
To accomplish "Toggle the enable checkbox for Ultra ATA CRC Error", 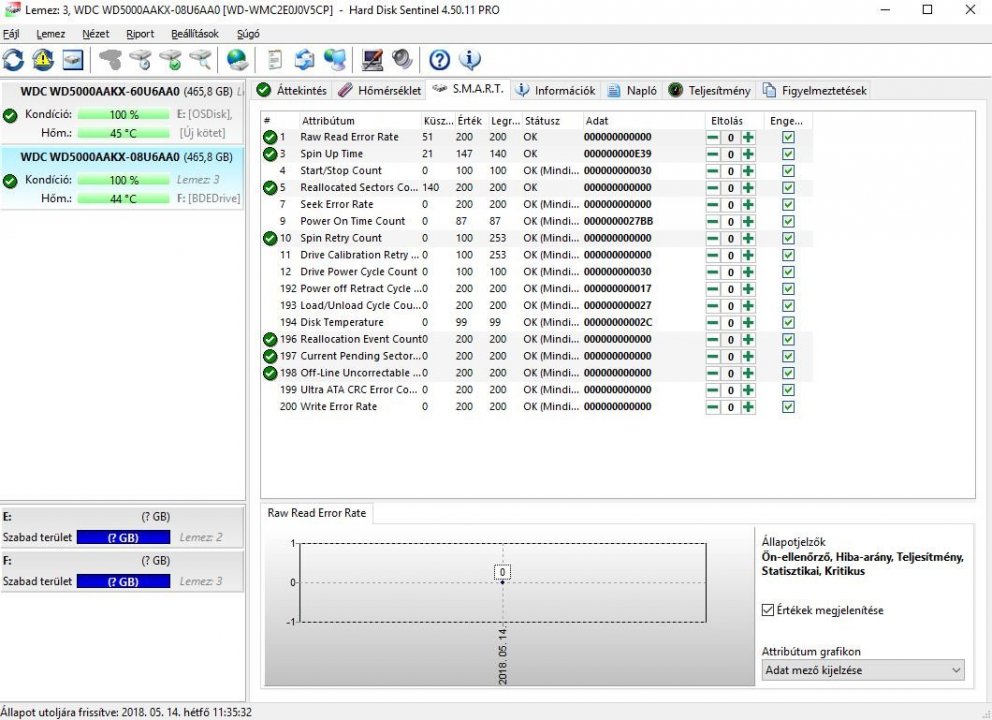I will (x=788, y=390).
